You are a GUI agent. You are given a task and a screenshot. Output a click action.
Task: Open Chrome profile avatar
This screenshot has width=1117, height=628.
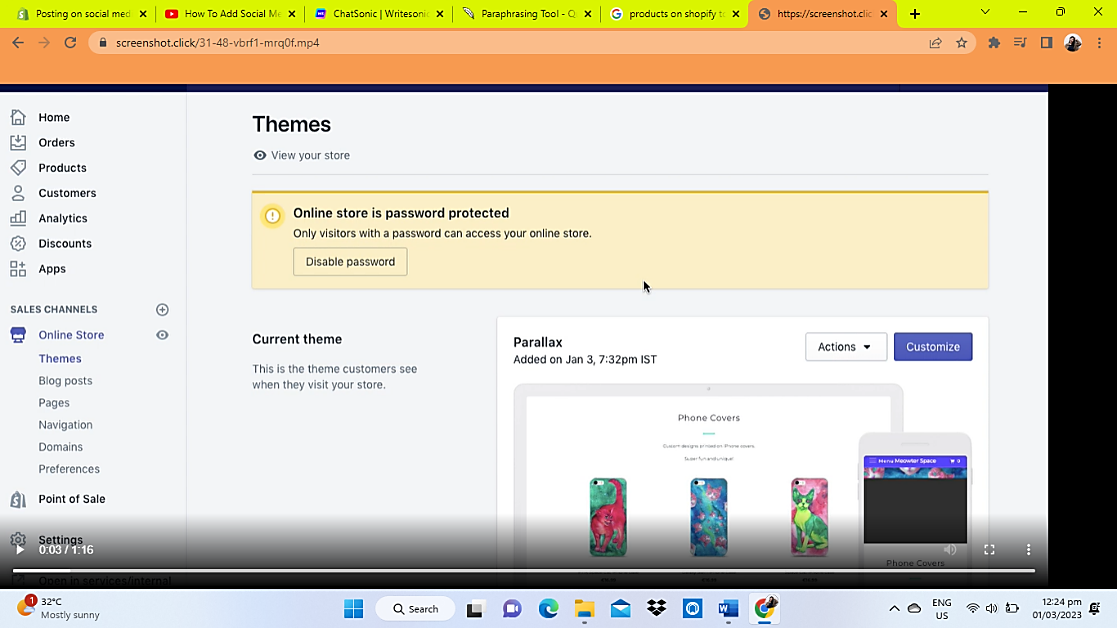[x=1073, y=43]
